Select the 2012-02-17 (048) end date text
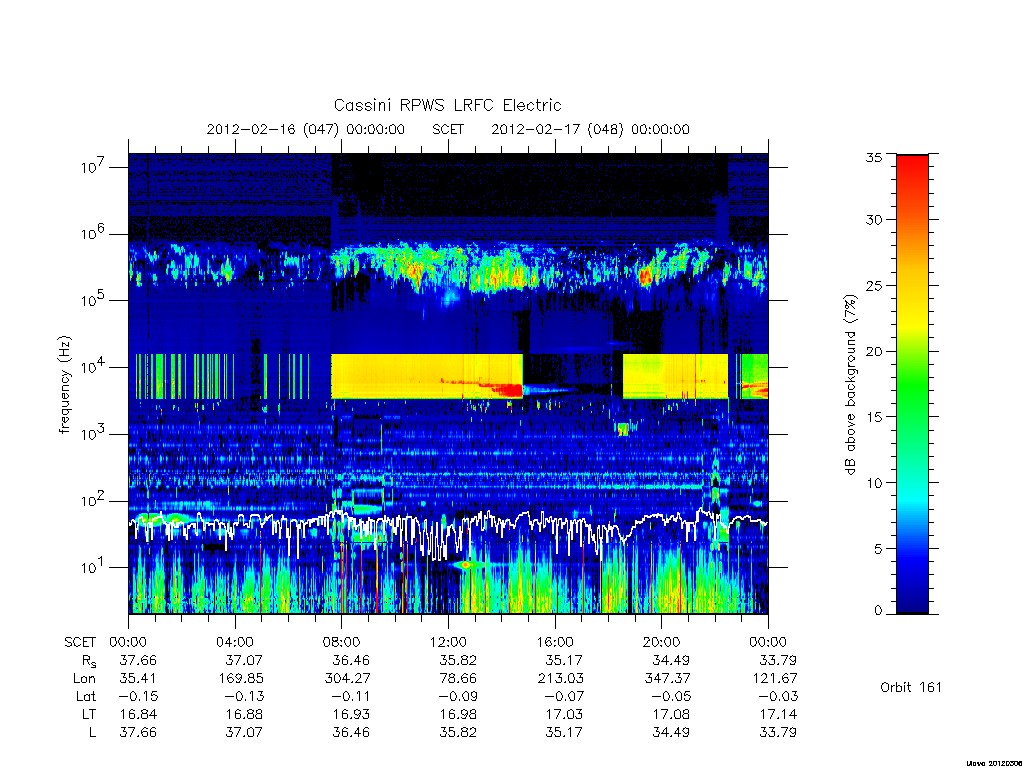 558,129
